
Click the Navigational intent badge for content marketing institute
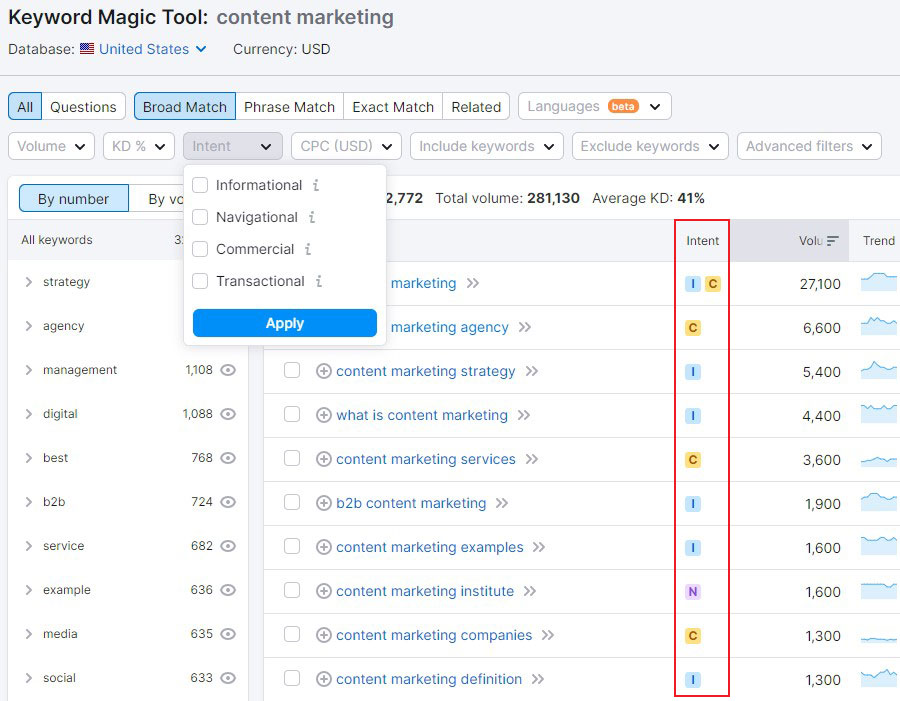693,592
